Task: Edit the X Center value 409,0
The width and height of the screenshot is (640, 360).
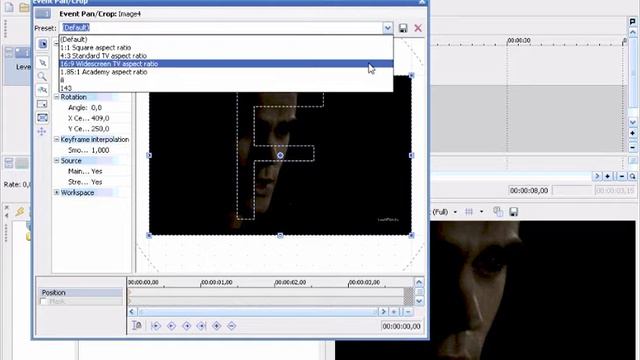Action: tap(100, 118)
